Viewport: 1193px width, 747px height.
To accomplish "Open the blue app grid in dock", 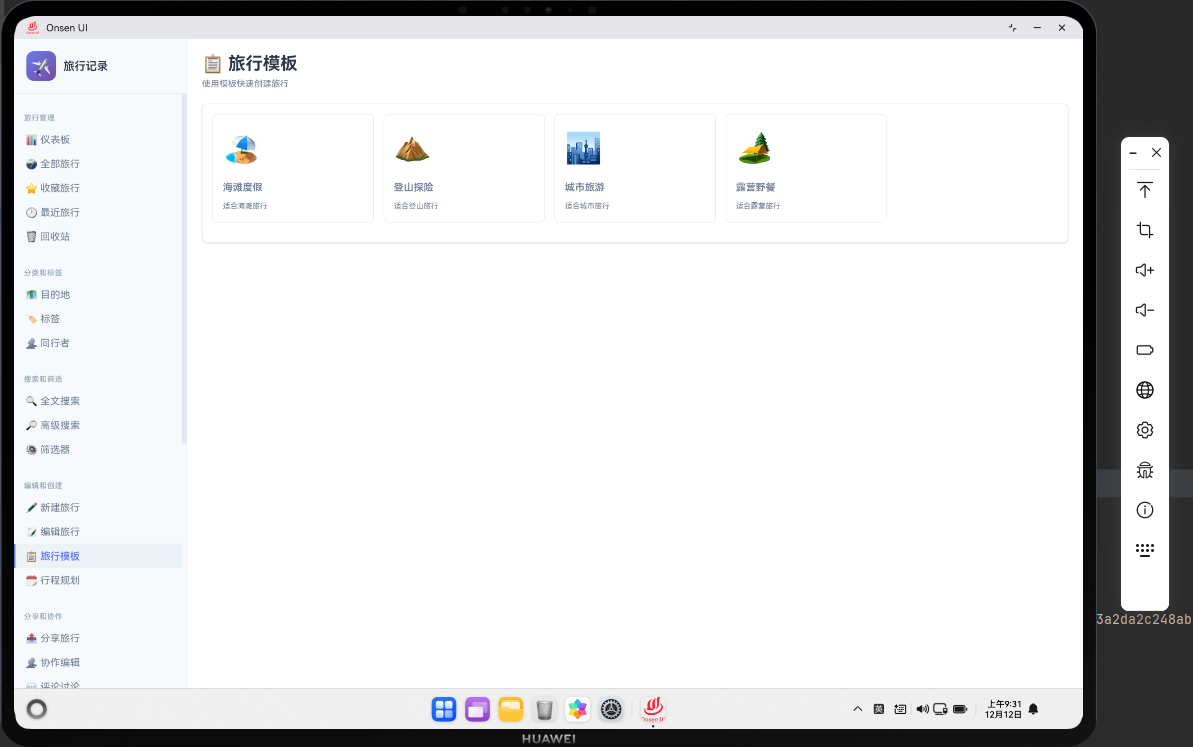I will click(444, 709).
